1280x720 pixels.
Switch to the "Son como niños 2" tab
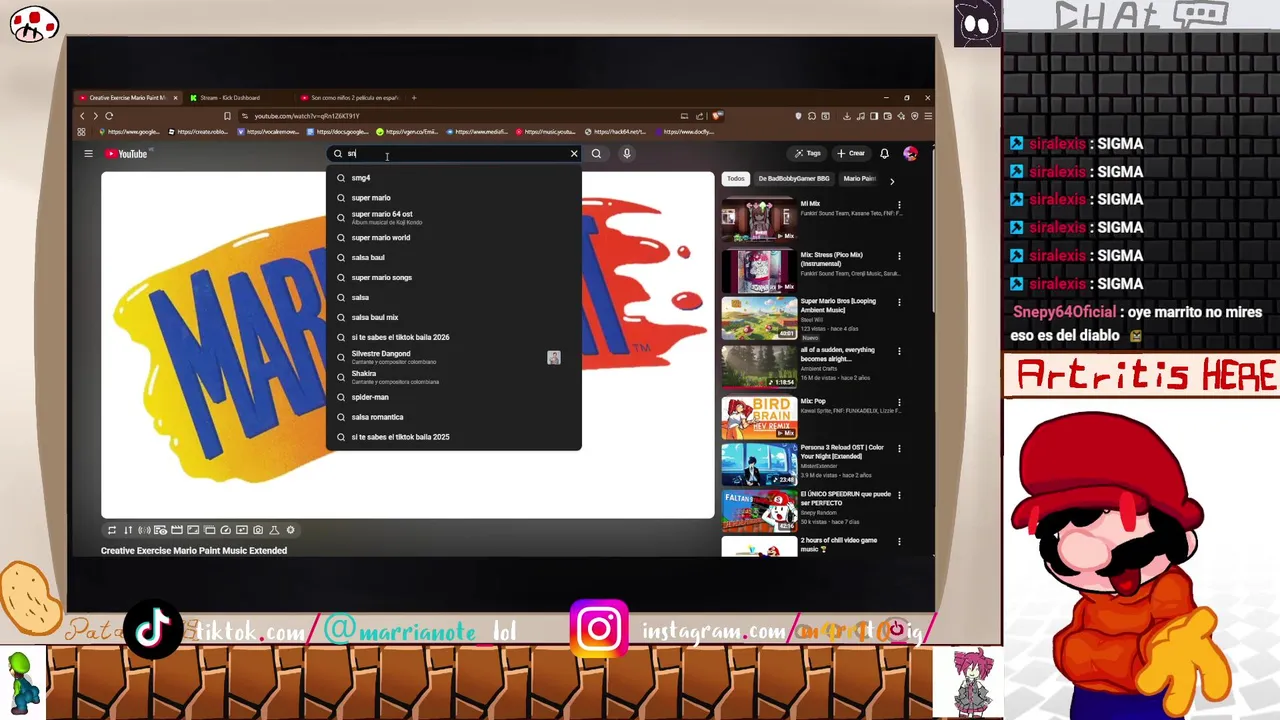click(x=351, y=98)
